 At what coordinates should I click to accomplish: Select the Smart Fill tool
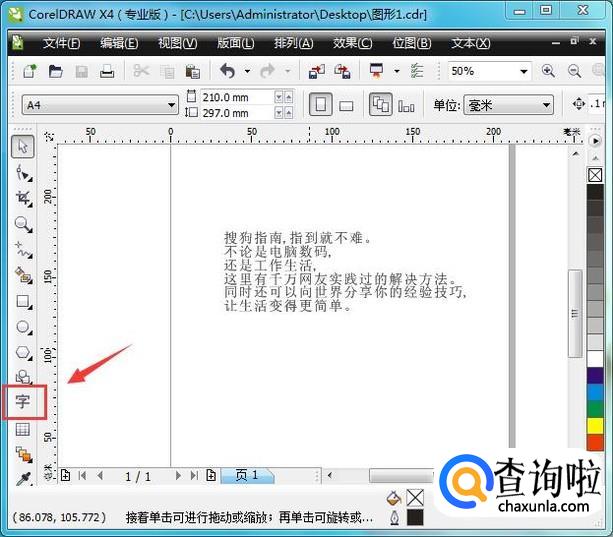pyautogui.click(x=23, y=276)
